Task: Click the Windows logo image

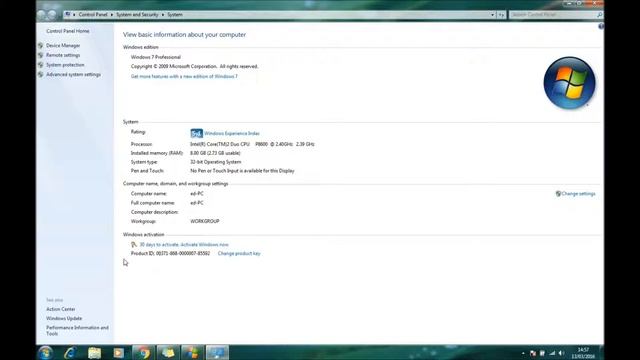Action: pyautogui.click(x=569, y=83)
